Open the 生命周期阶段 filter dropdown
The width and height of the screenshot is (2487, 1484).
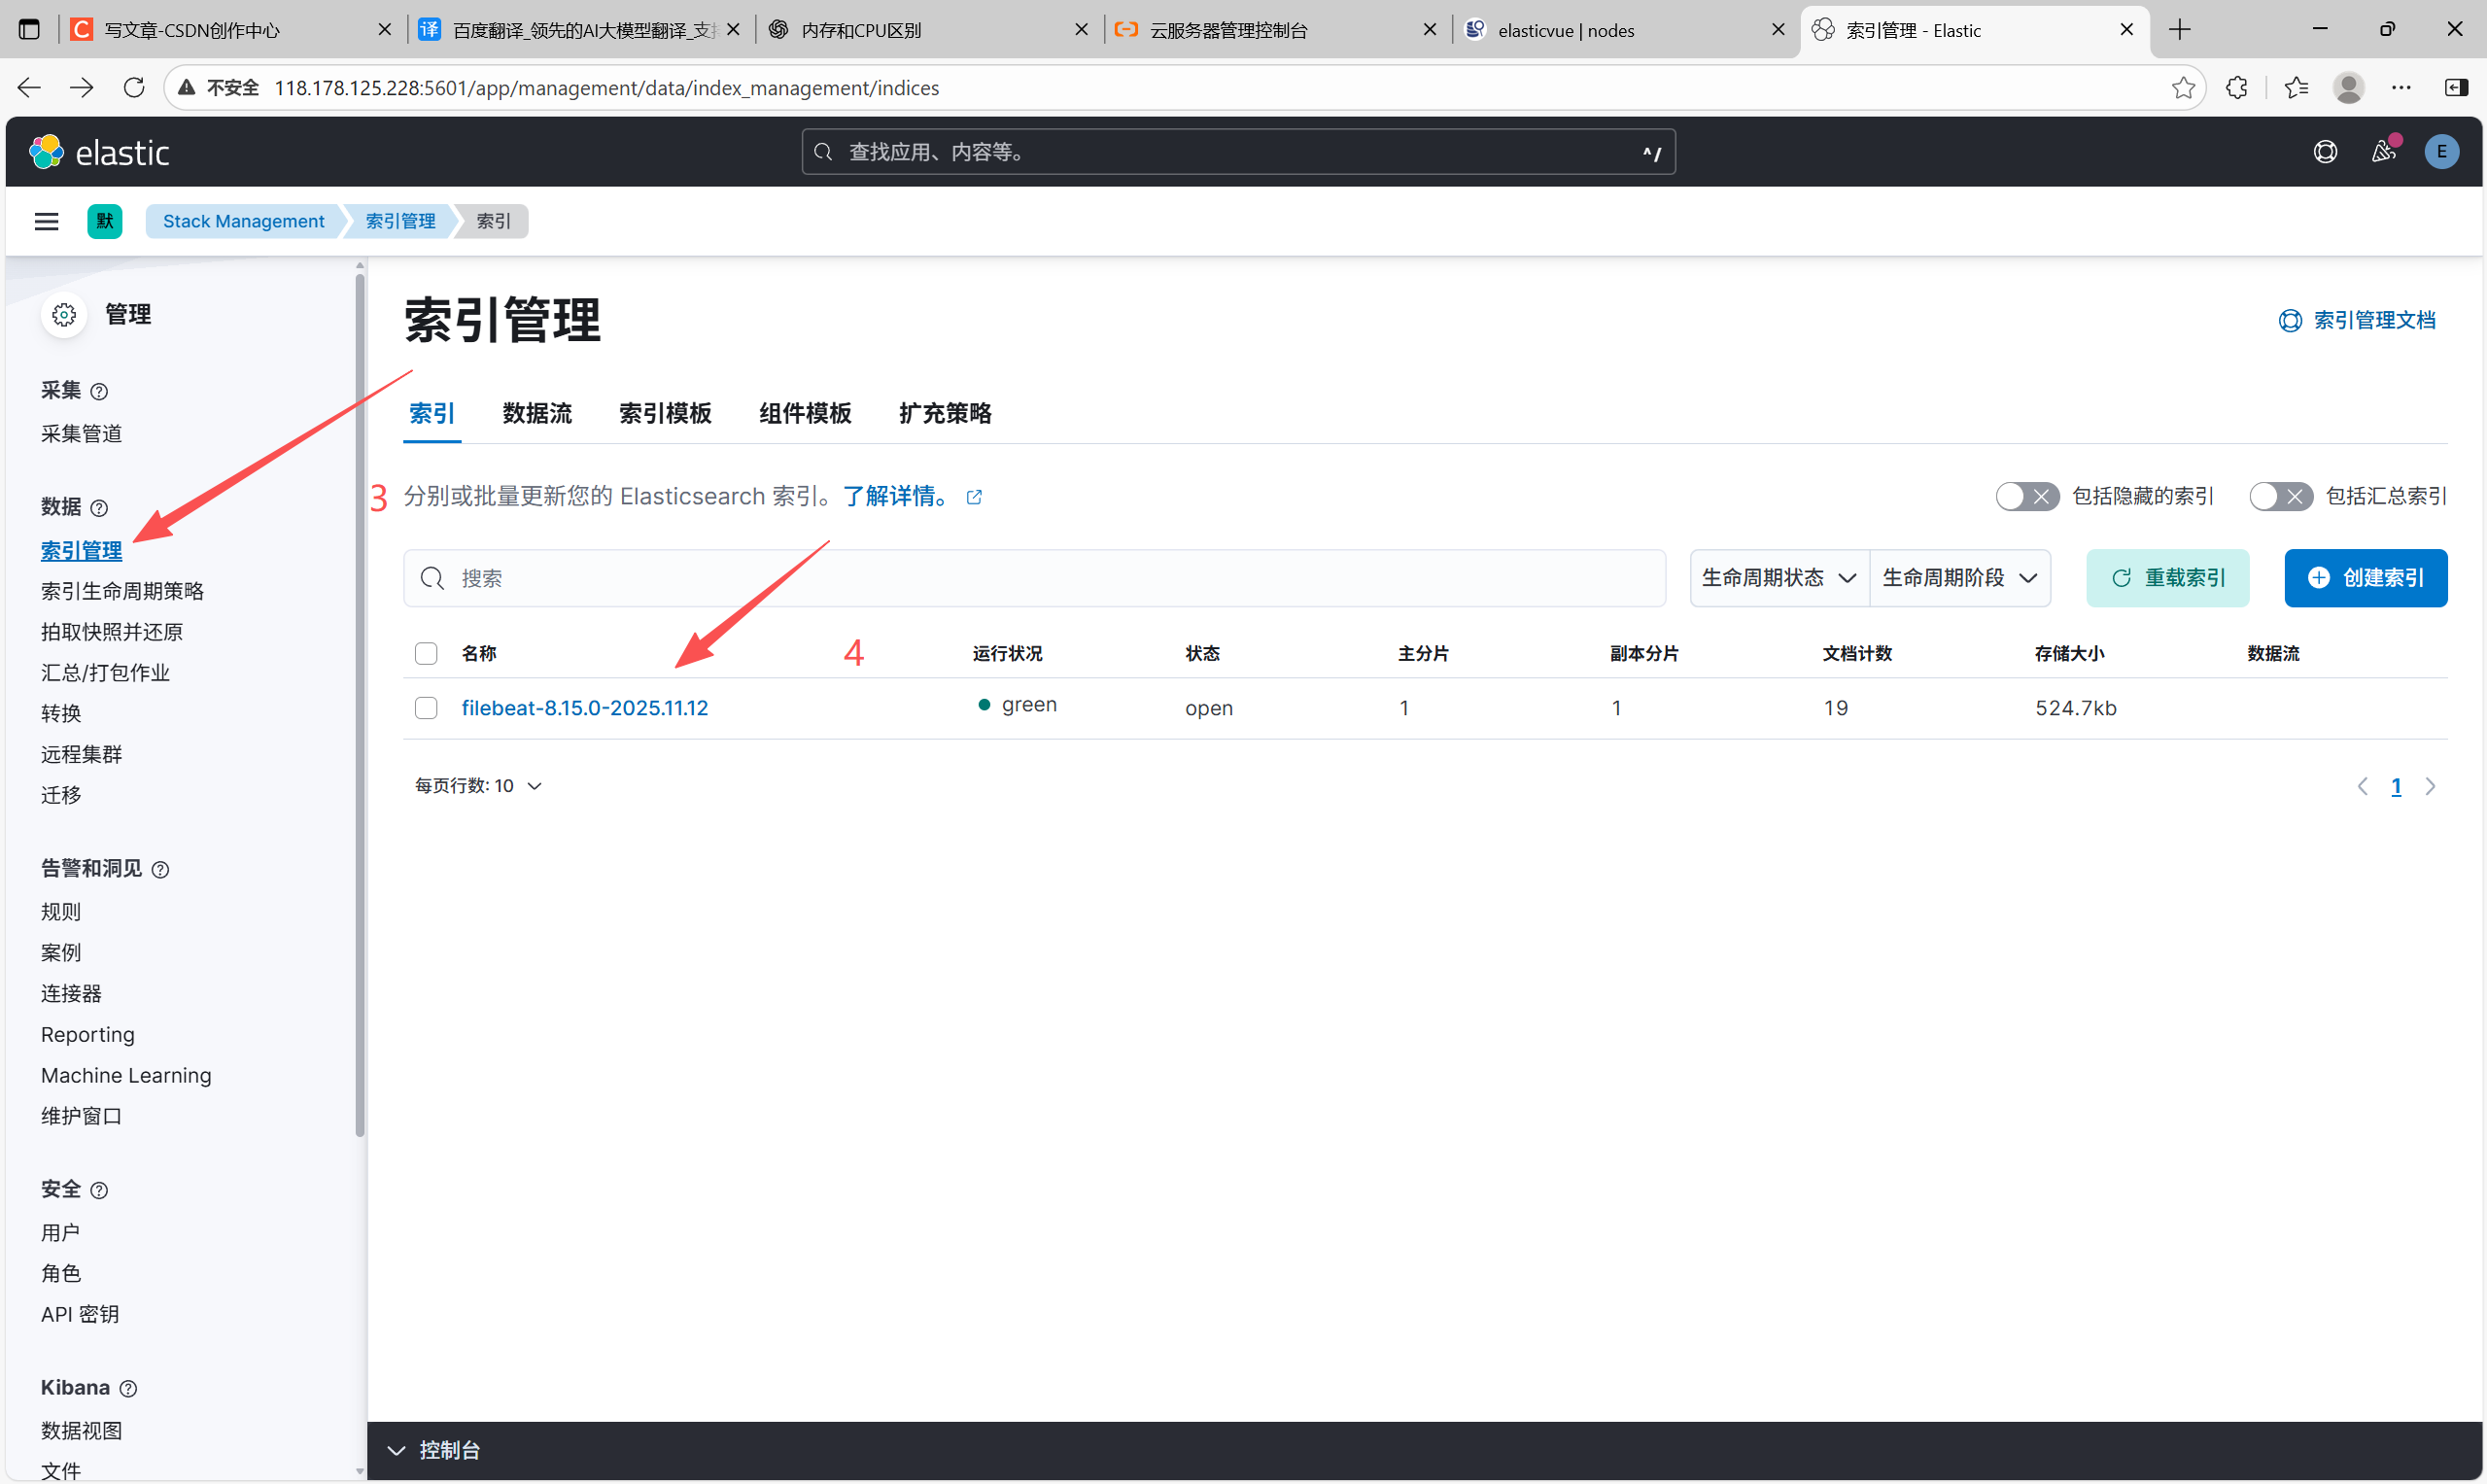pyautogui.click(x=1959, y=578)
